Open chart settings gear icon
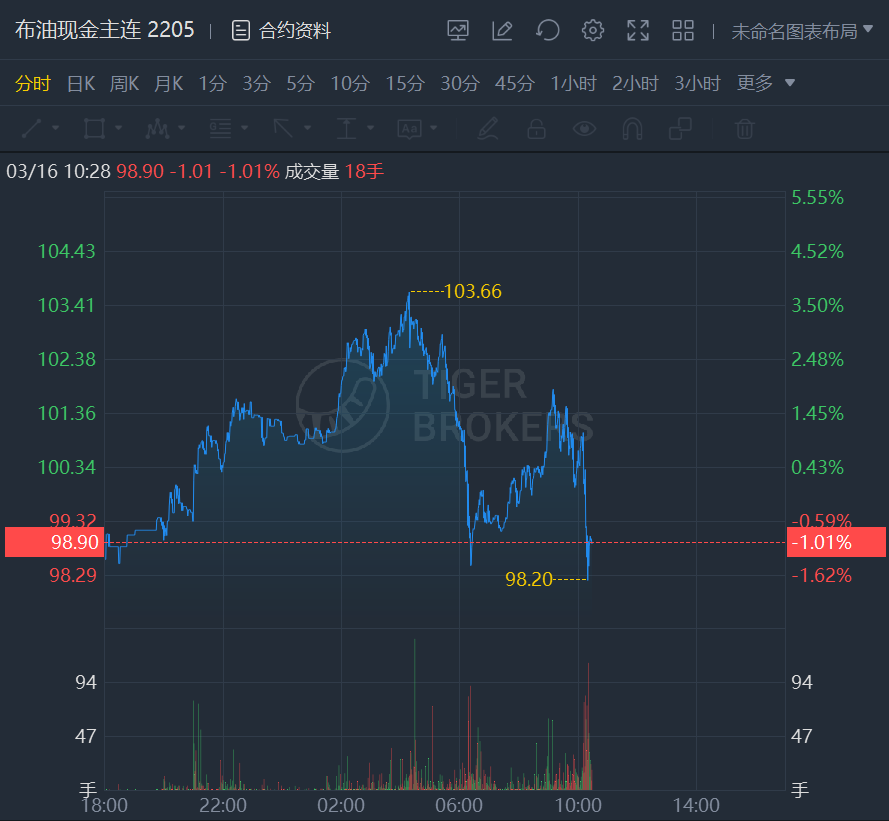This screenshot has width=889, height=821. click(593, 31)
